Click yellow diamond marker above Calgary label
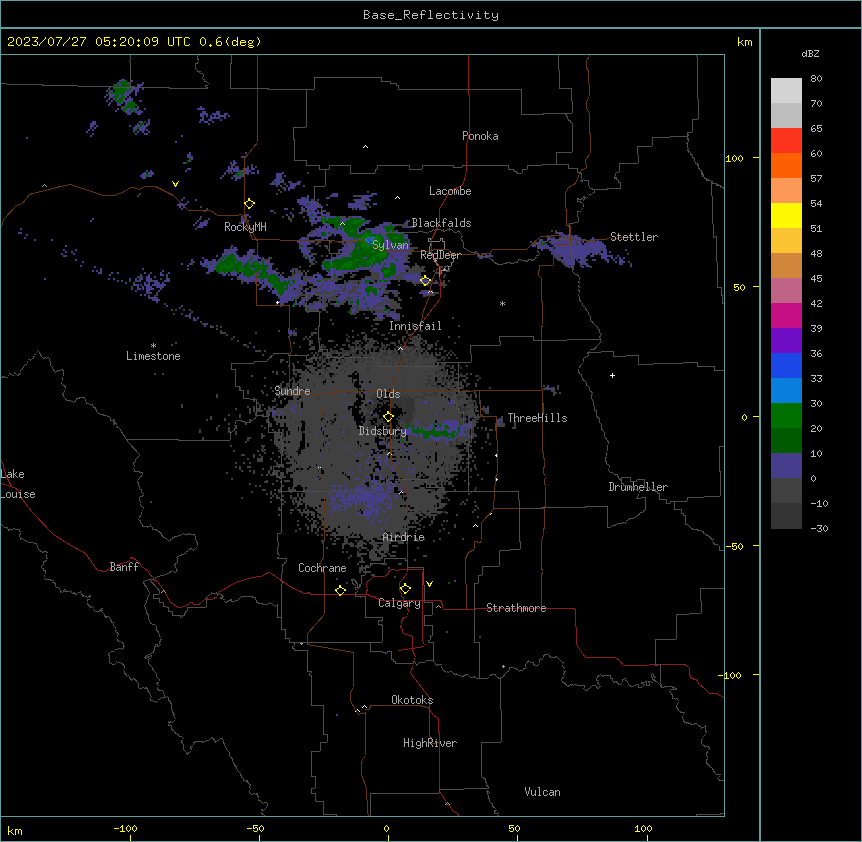 point(405,589)
